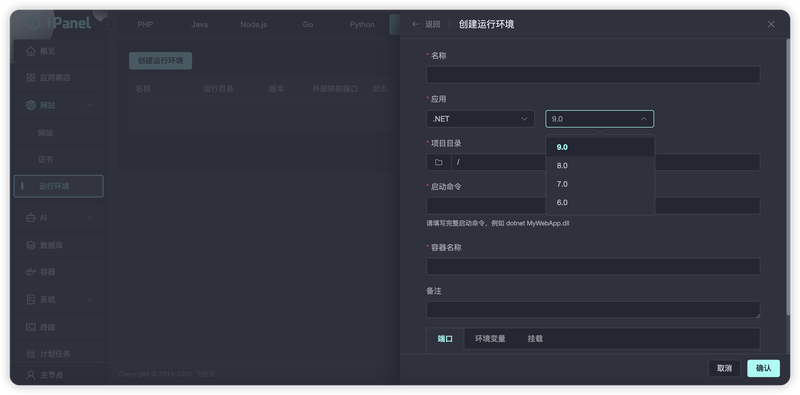Click the 运行目录 column header

click(x=218, y=89)
